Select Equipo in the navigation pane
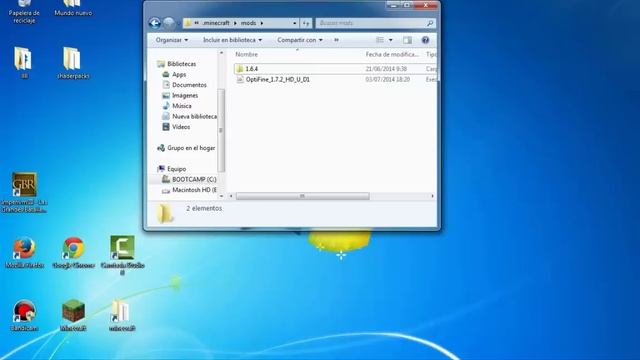The image size is (640, 360). pyautogui.click(x=176, y=169)
